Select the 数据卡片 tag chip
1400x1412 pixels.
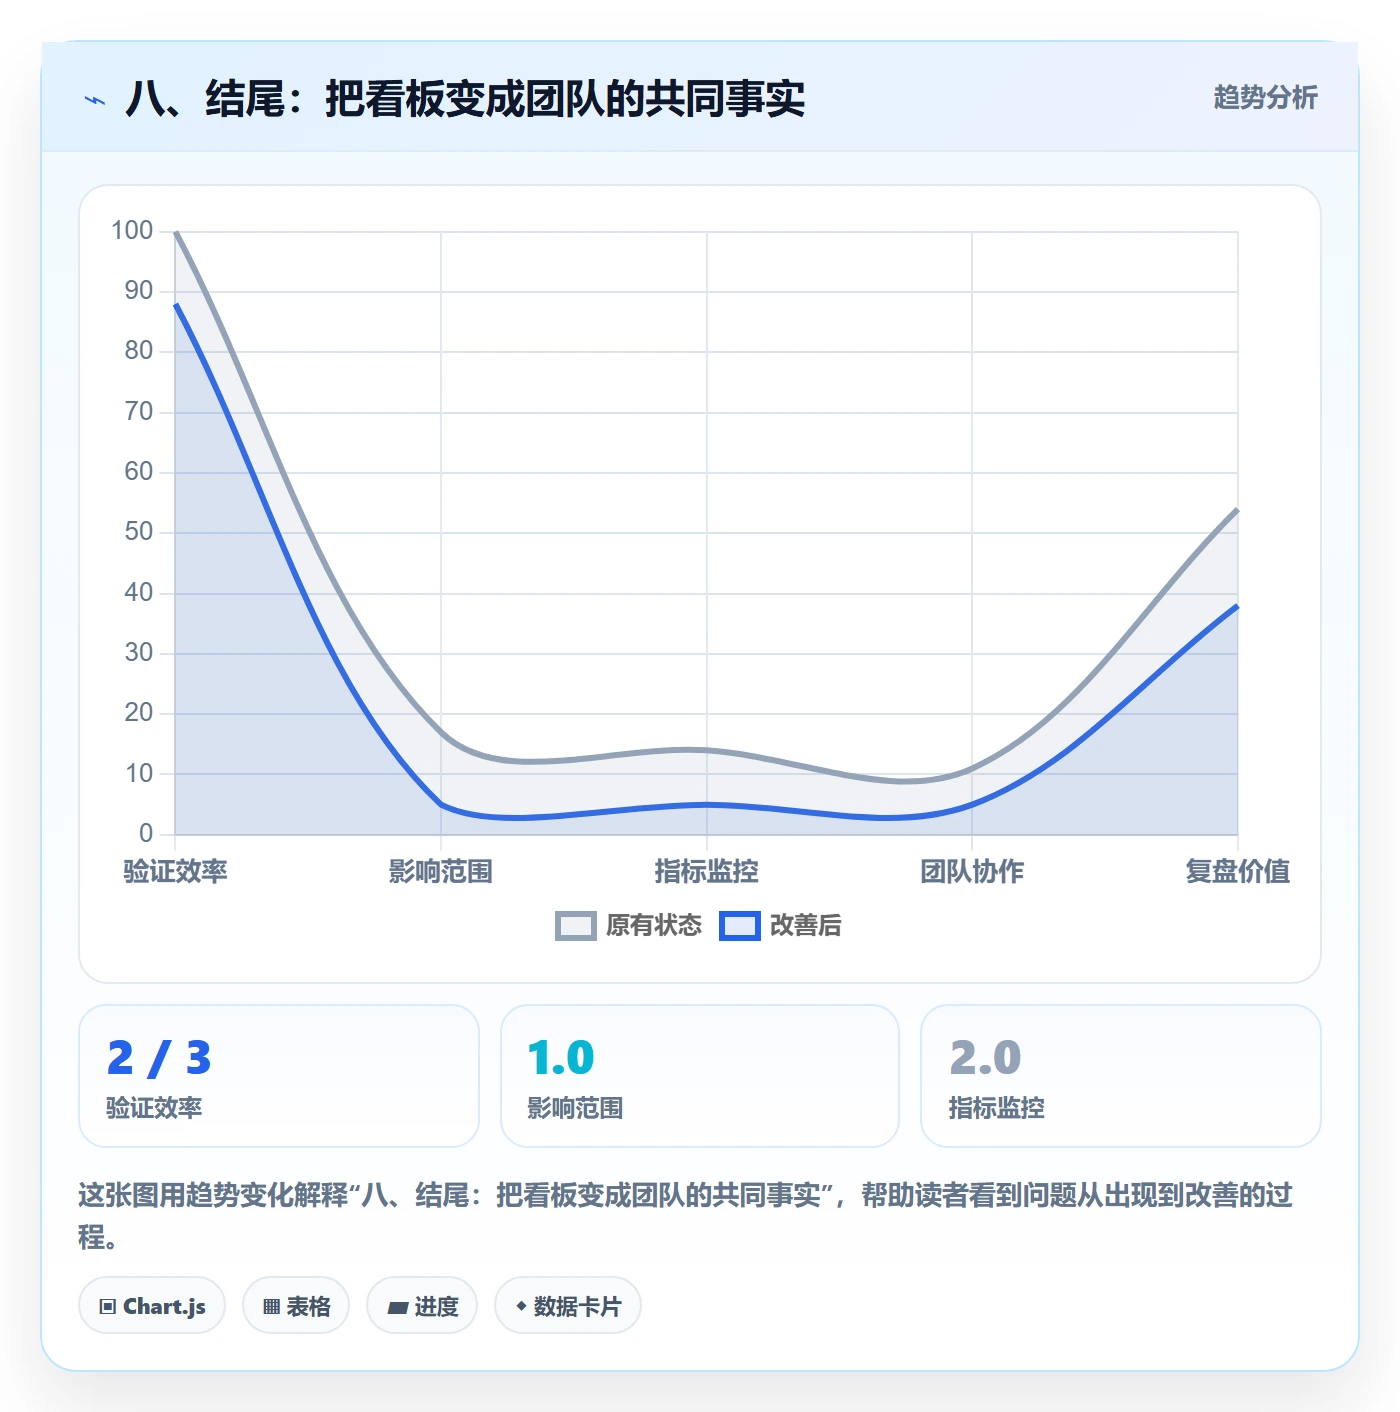(568, 1305)
